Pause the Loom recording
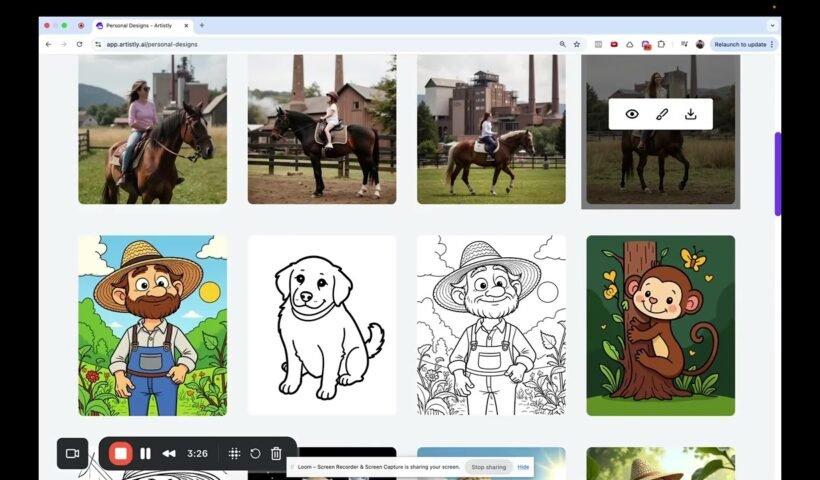Viewport: 820px width, 480px height. tap(146, 453)
